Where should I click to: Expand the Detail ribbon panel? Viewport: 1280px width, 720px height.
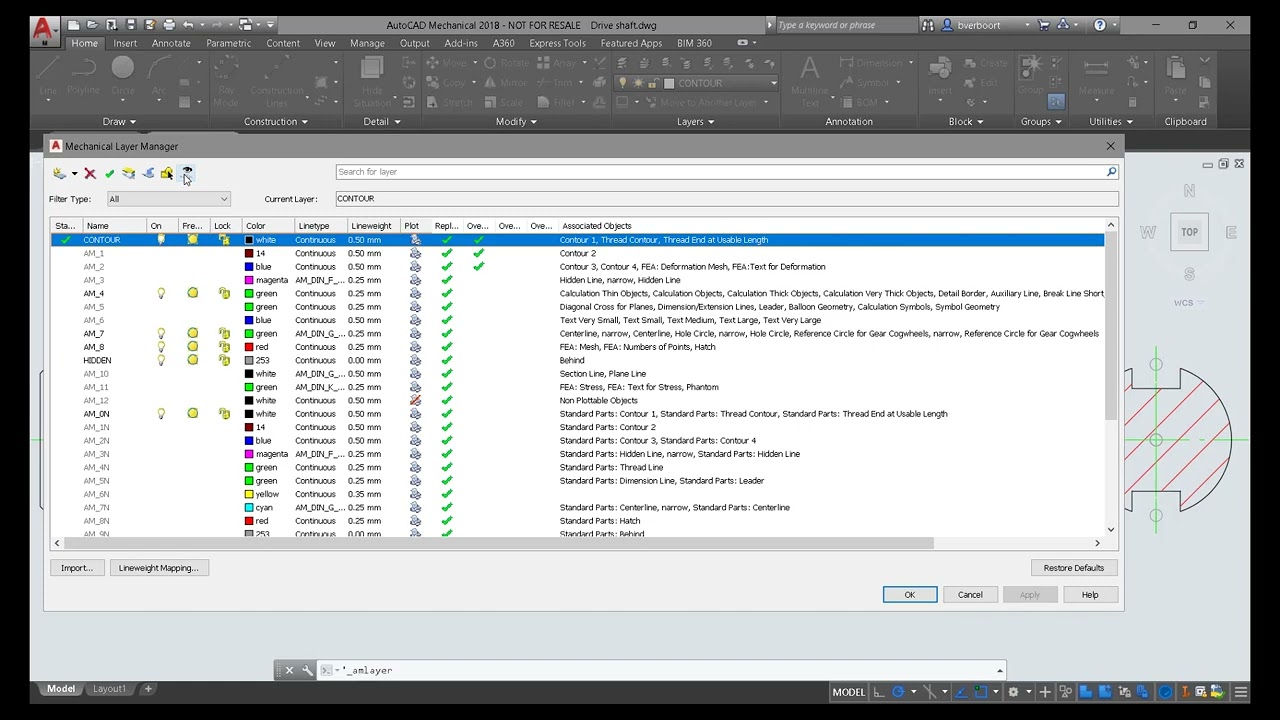click(x=382, y=122)
